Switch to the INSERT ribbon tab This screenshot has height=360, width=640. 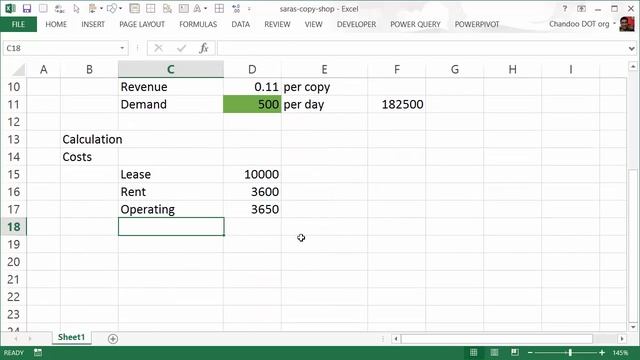tap(93, 24)
